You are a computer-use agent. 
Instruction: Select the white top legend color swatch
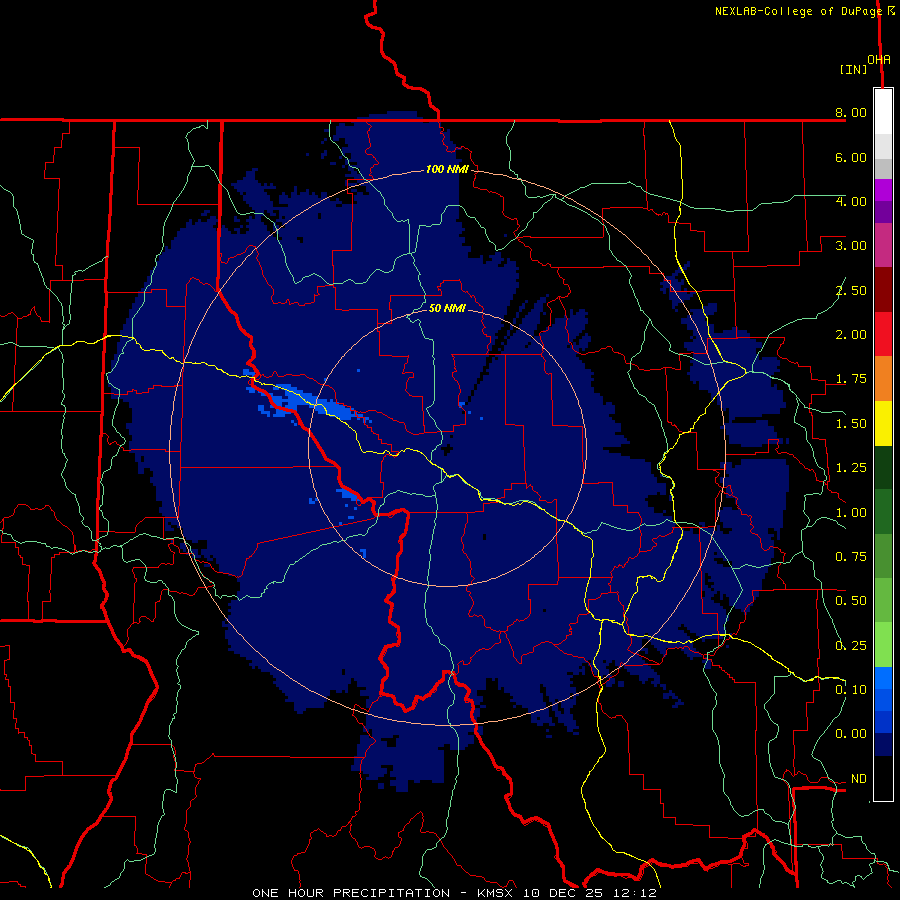tap(883, 112)
